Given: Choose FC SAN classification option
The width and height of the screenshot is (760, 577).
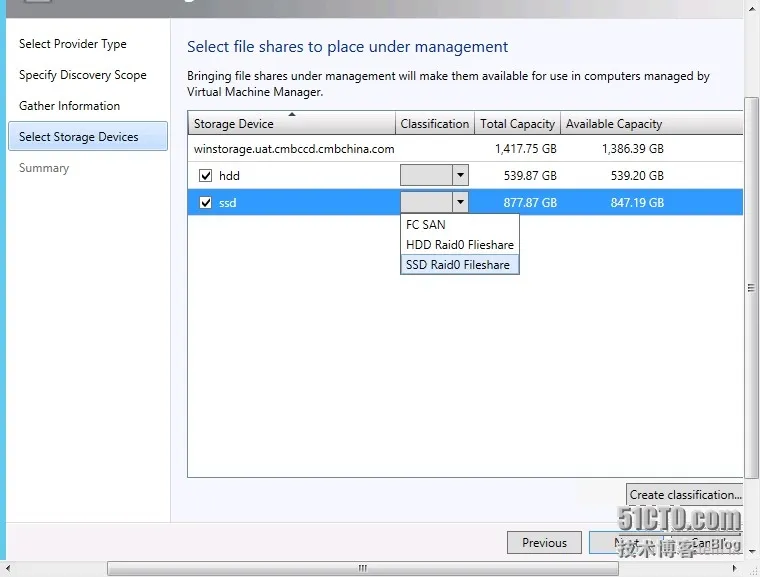Looking at the screenshot, I should click(x=459, y=224).
